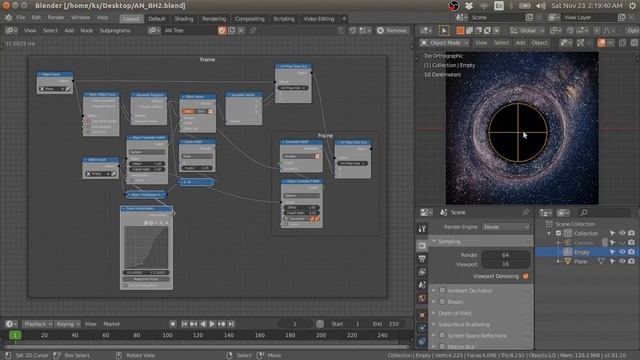Open the File menu
The width and height of the screenshot is (640, 360).
(x=21, y=18)
